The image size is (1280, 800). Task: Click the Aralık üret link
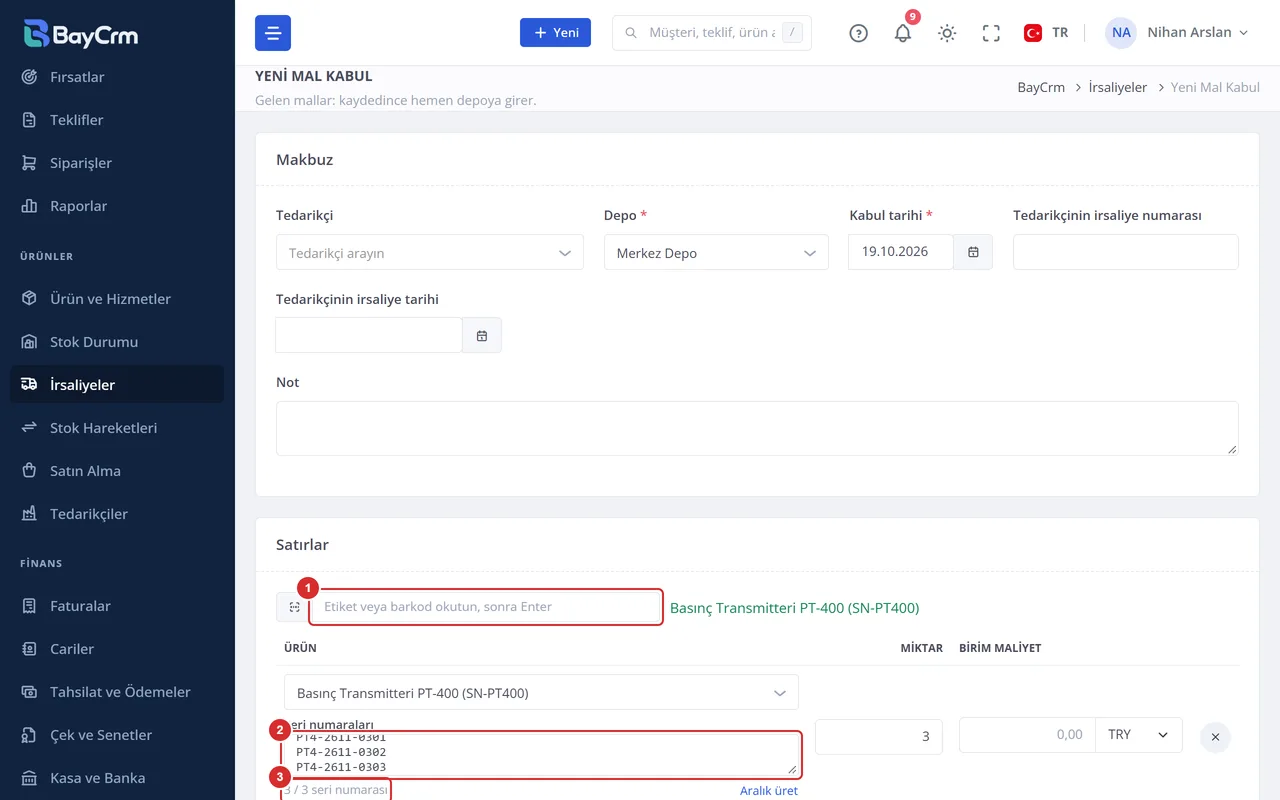coord(769,791)
